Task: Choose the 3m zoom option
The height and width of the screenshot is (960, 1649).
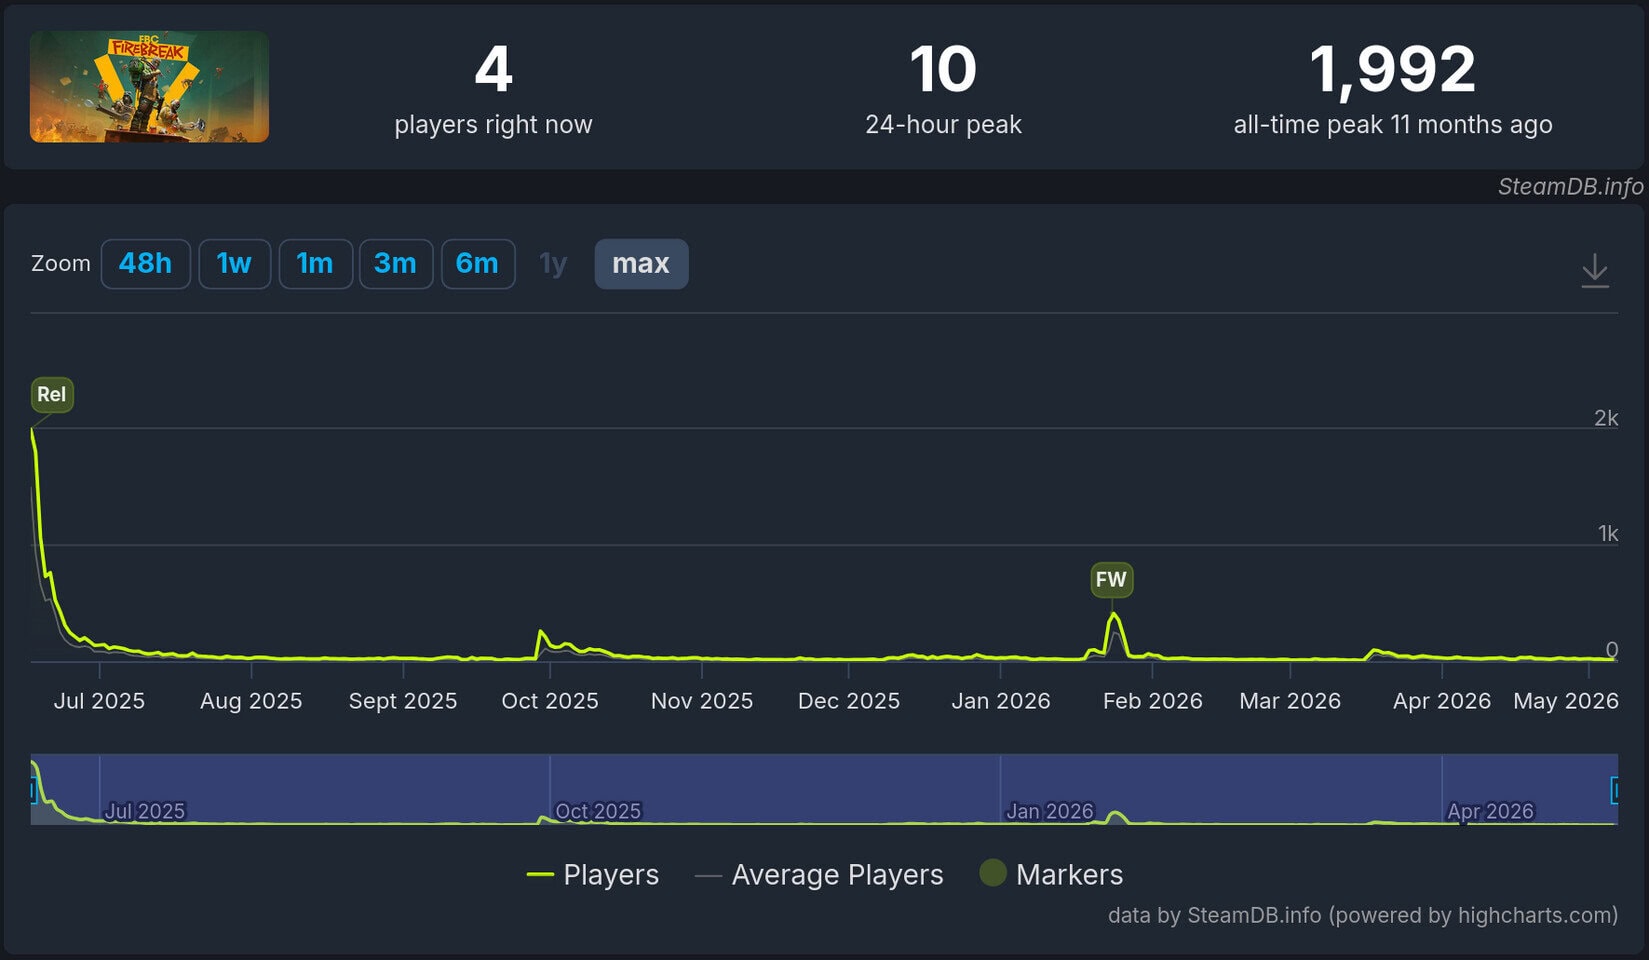Action: pyautogui.click(x=396, y=264)
